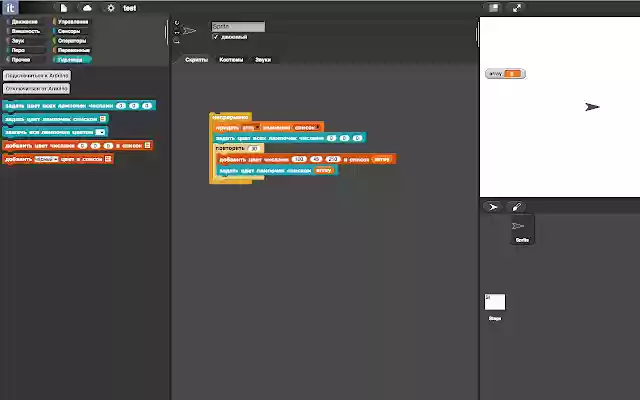Select the Stage thumbnail in corral
Viewport: 640px width, 400px height.
tap(495, 303)
